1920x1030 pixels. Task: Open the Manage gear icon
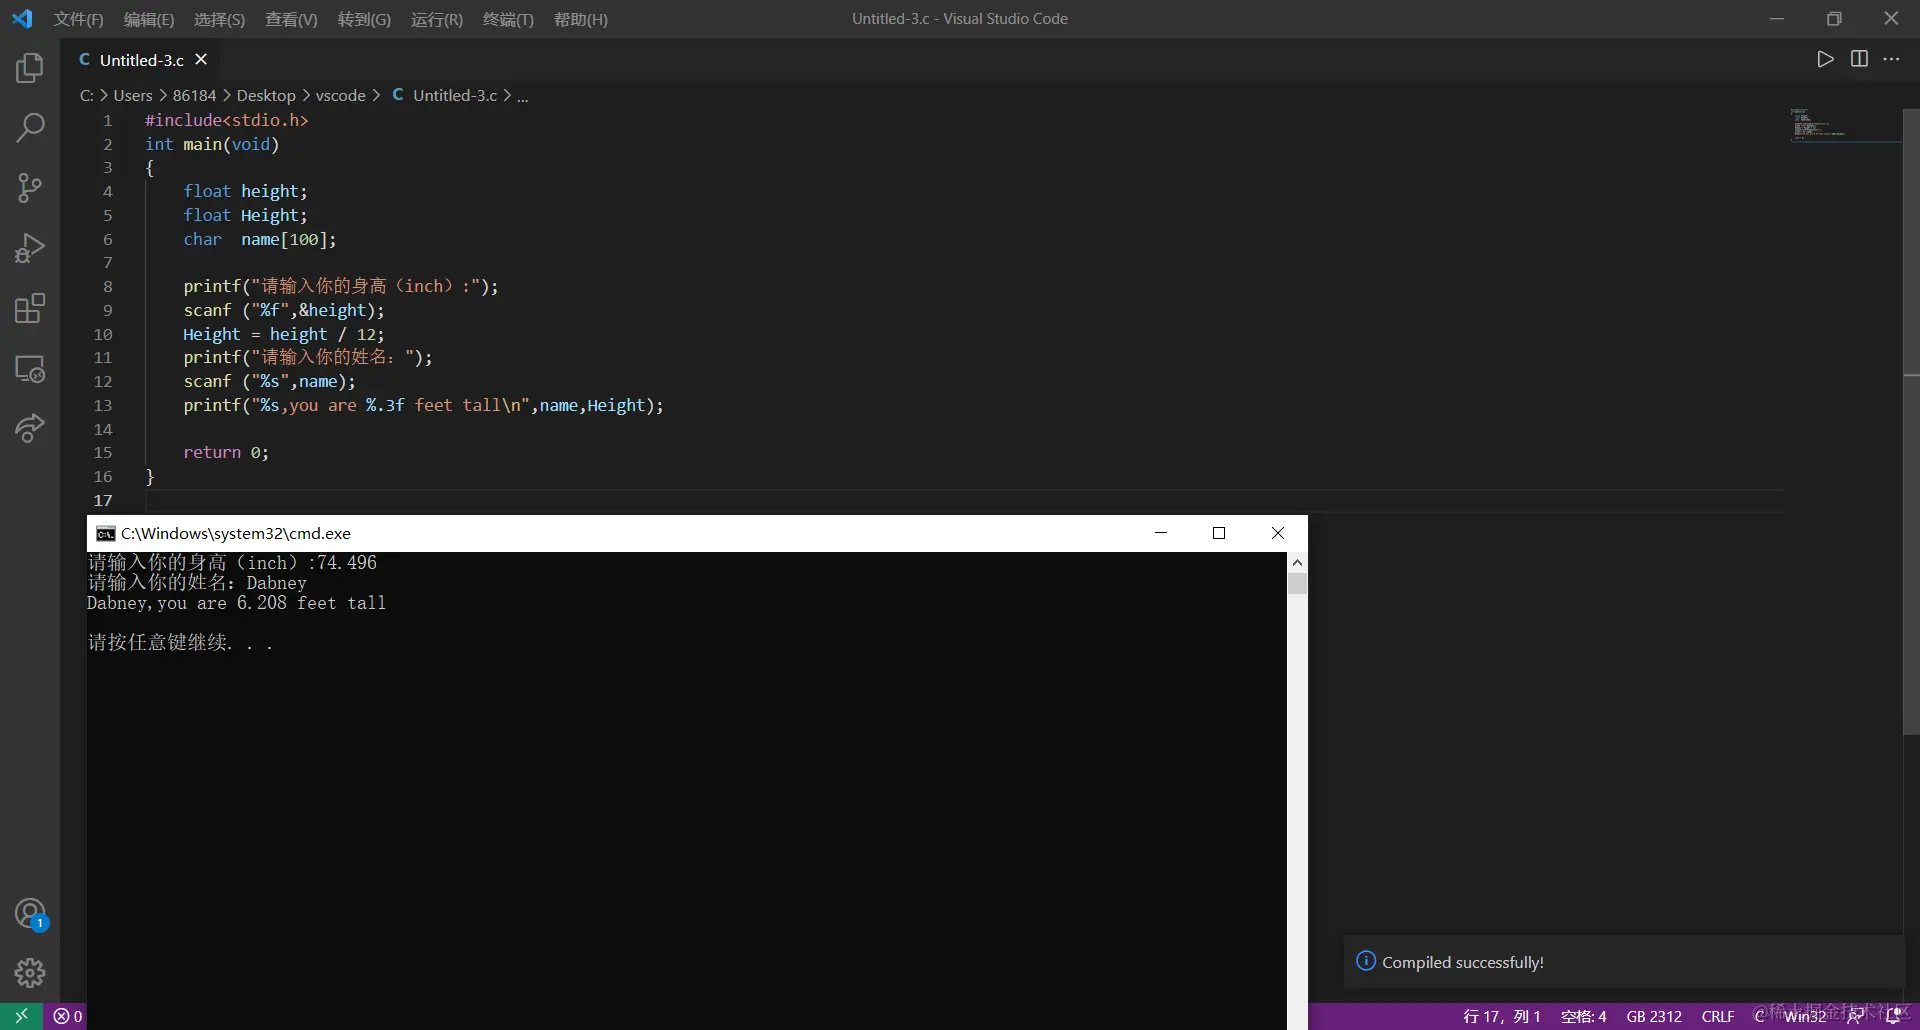30,973
